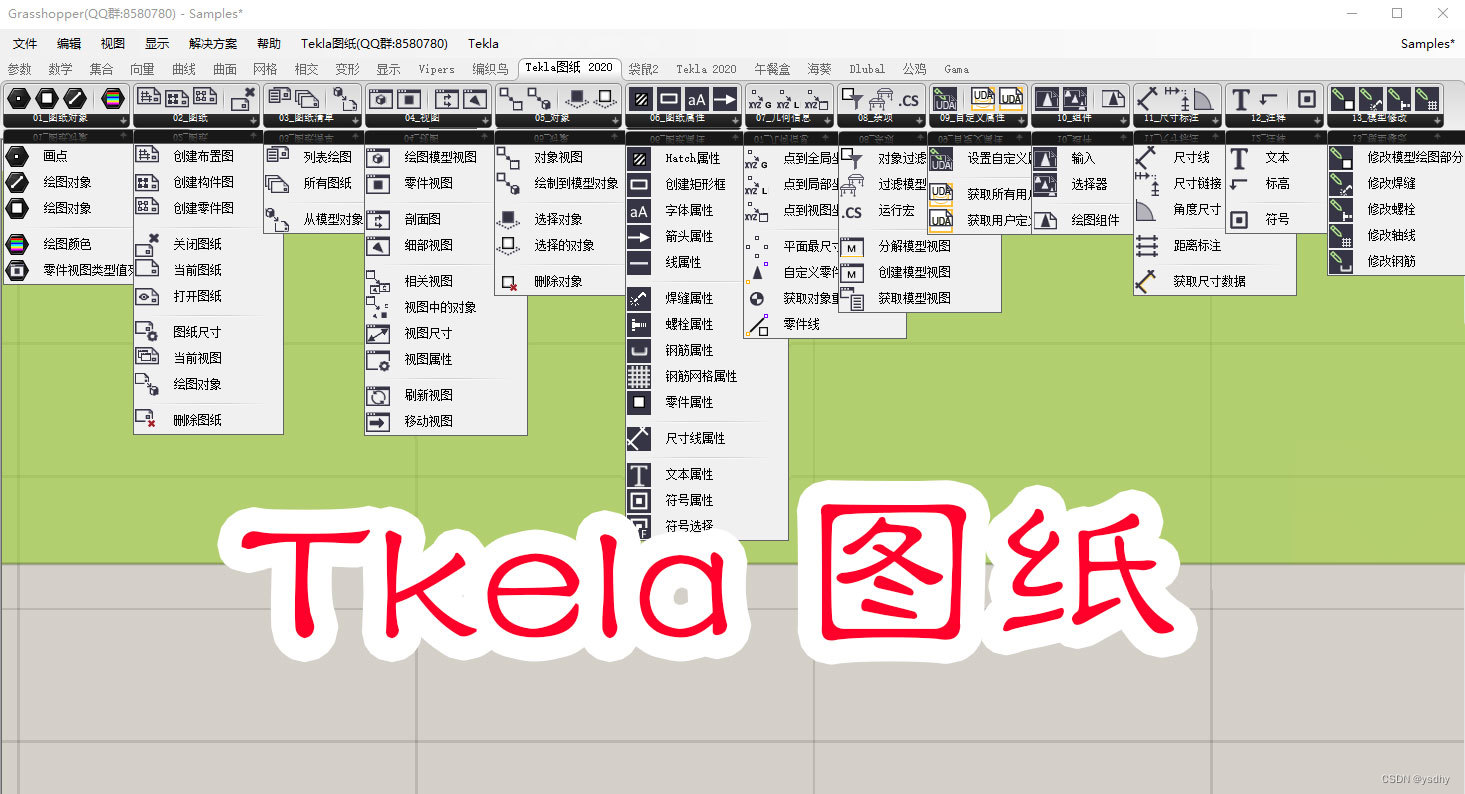Select the 删除对象 entry
The height and width of the screenshot is (794, 1465).
click(560, 281)
